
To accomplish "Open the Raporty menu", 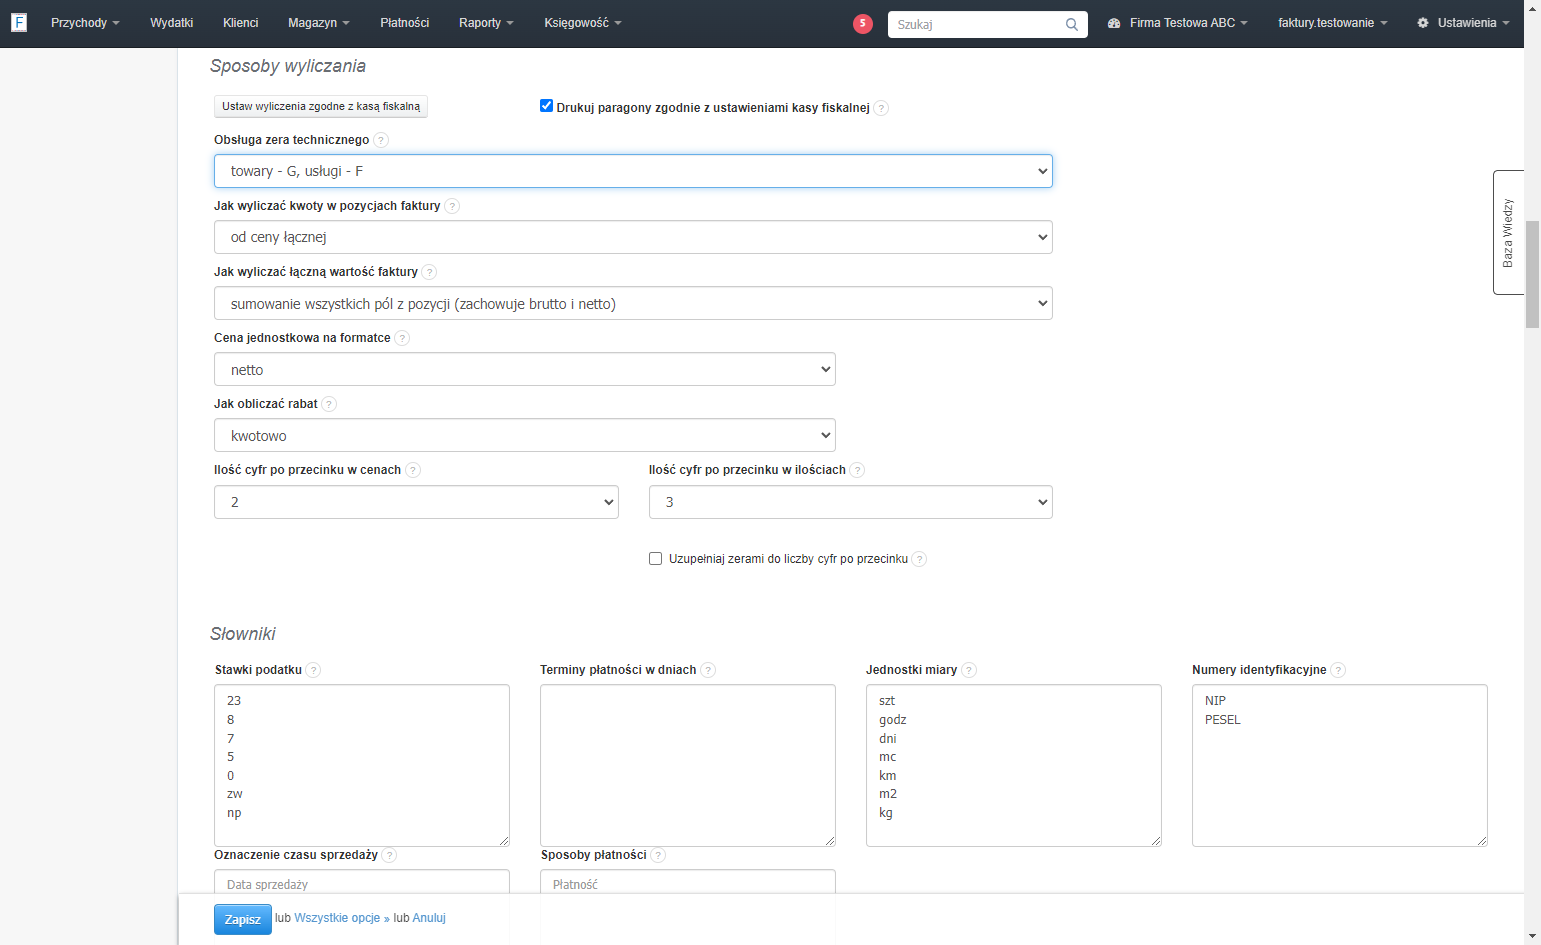I will [486, 23].
